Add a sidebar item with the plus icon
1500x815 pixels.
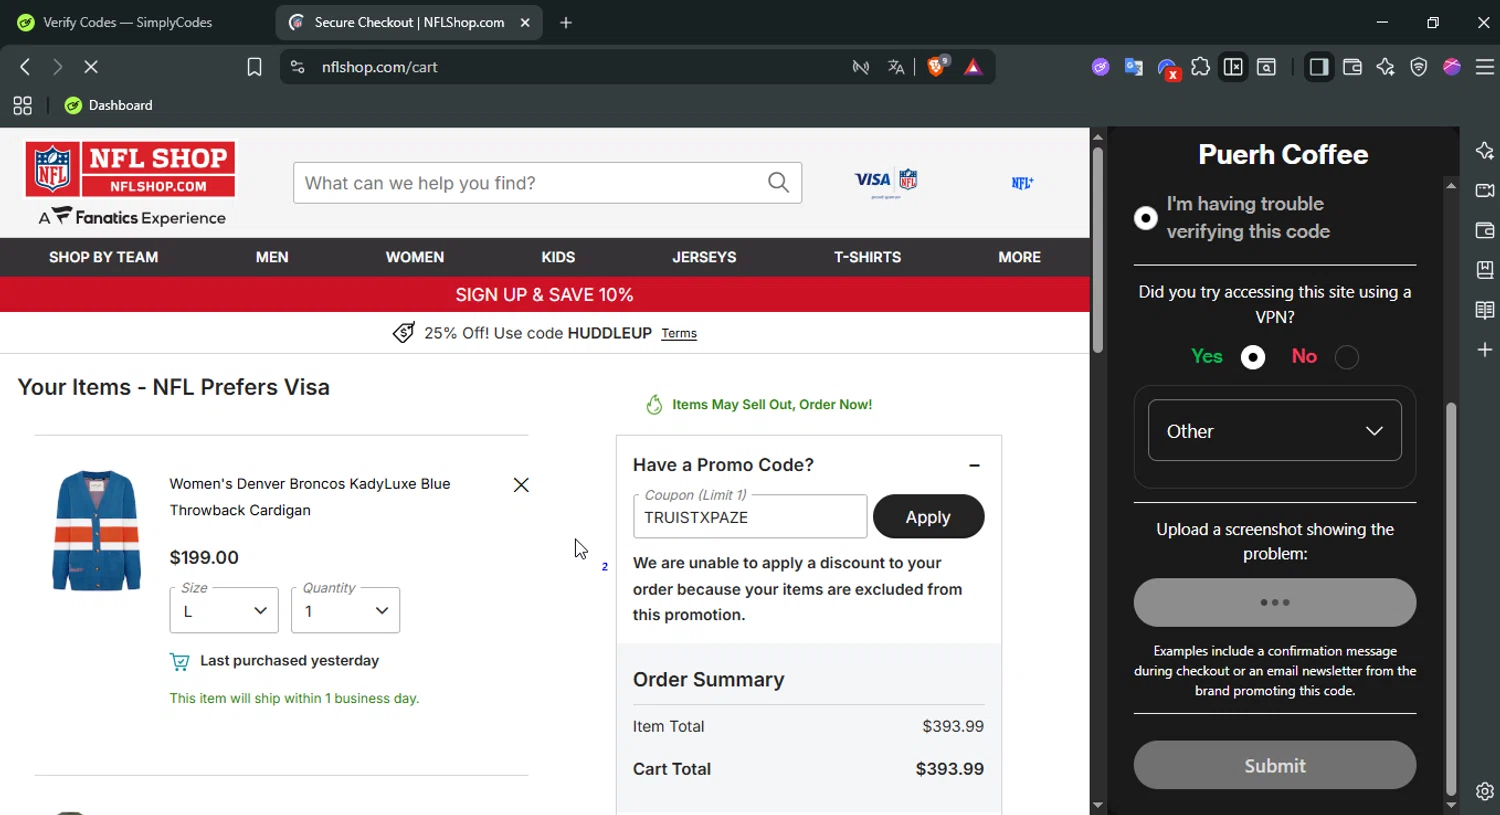1485,350
